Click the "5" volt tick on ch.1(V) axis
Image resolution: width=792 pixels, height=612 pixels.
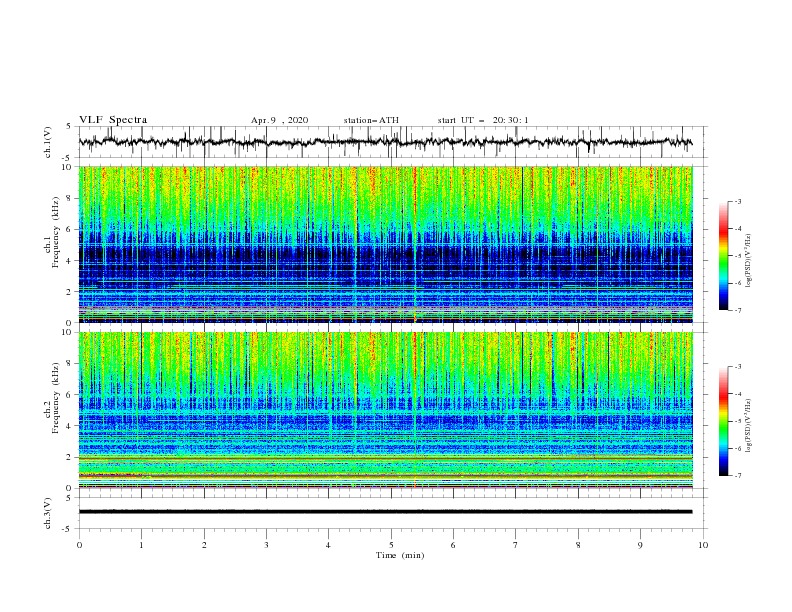click(70, 126)
